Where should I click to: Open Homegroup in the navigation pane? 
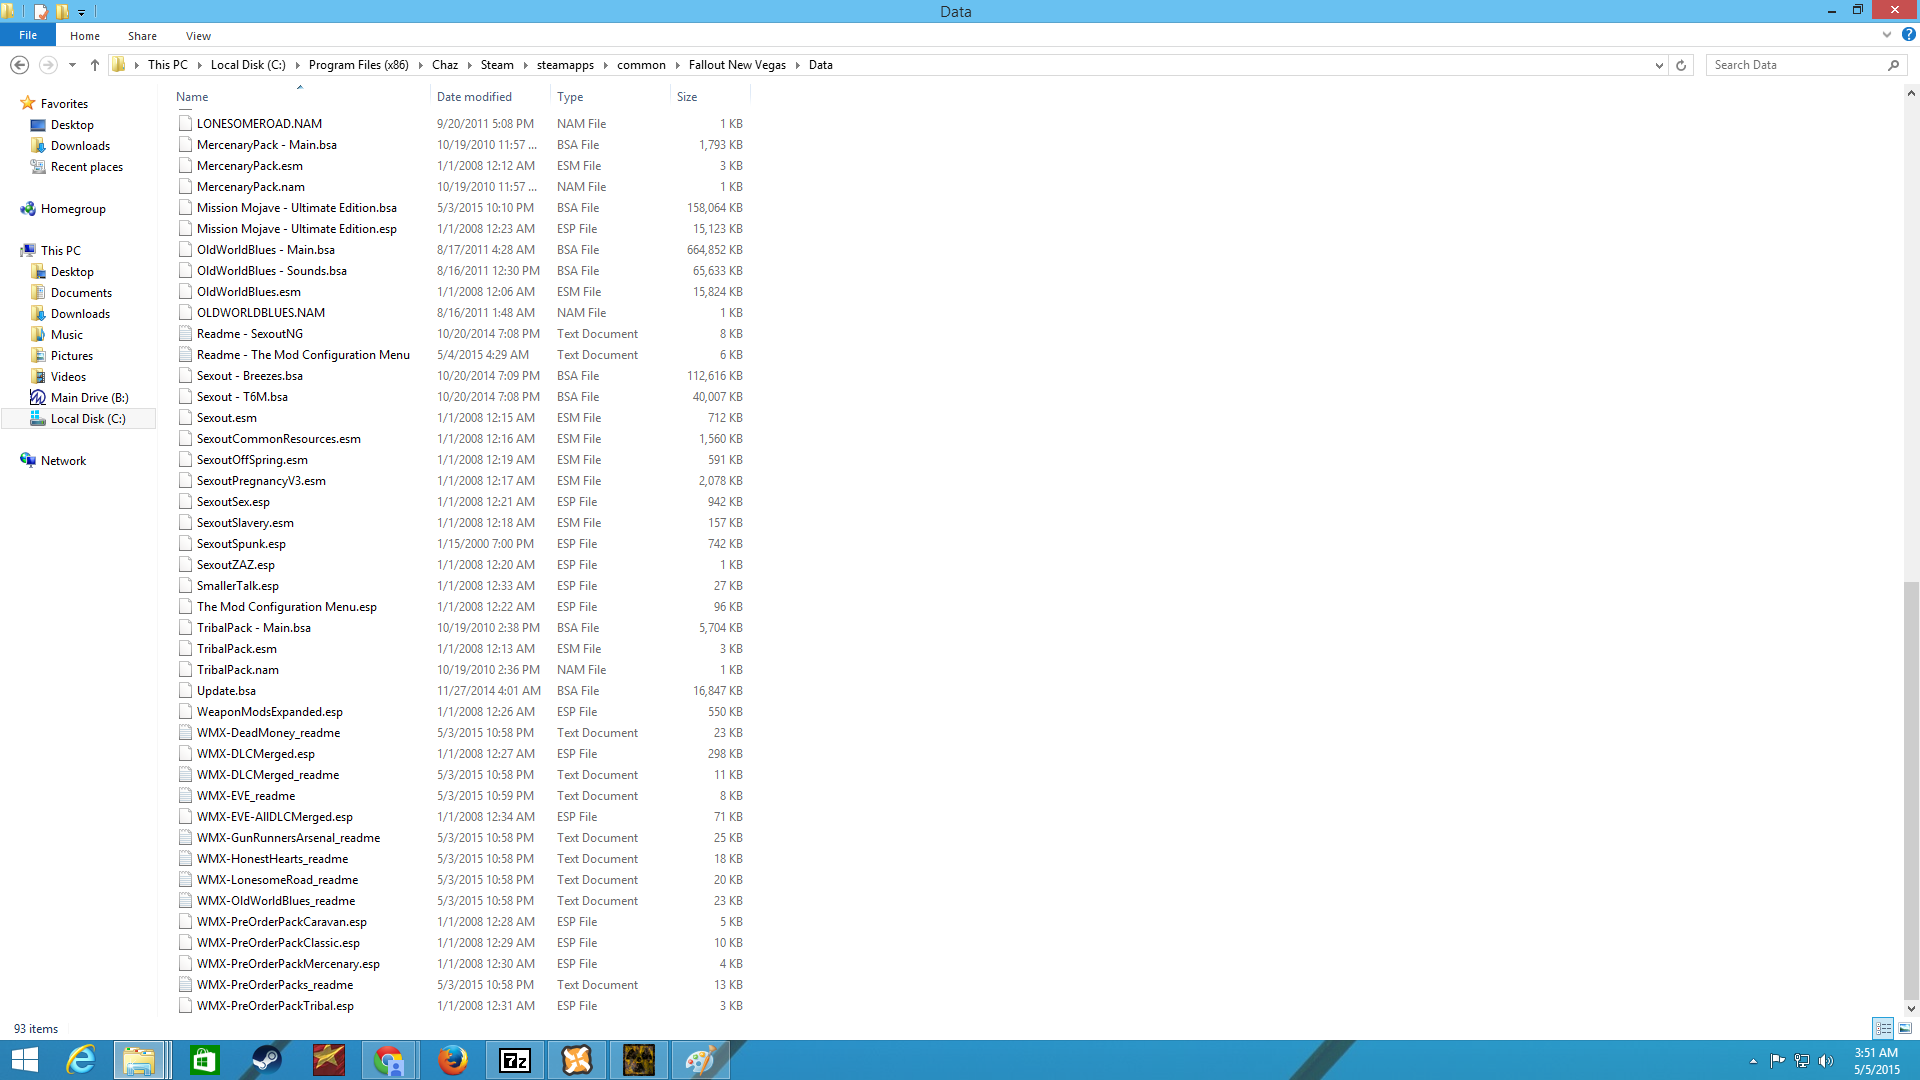click(73, 209)
